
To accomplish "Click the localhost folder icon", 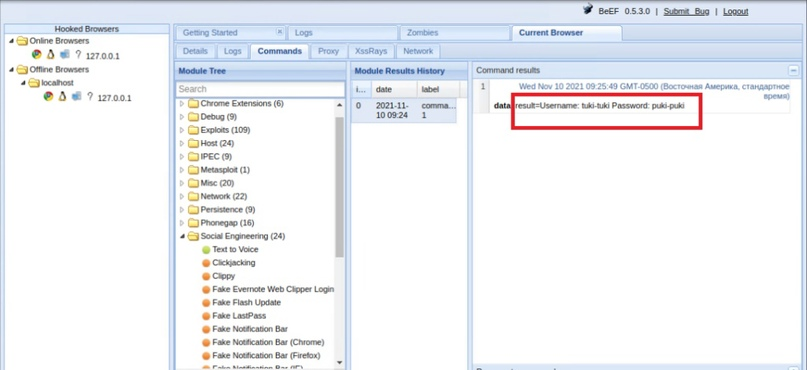I will (34, 83).
